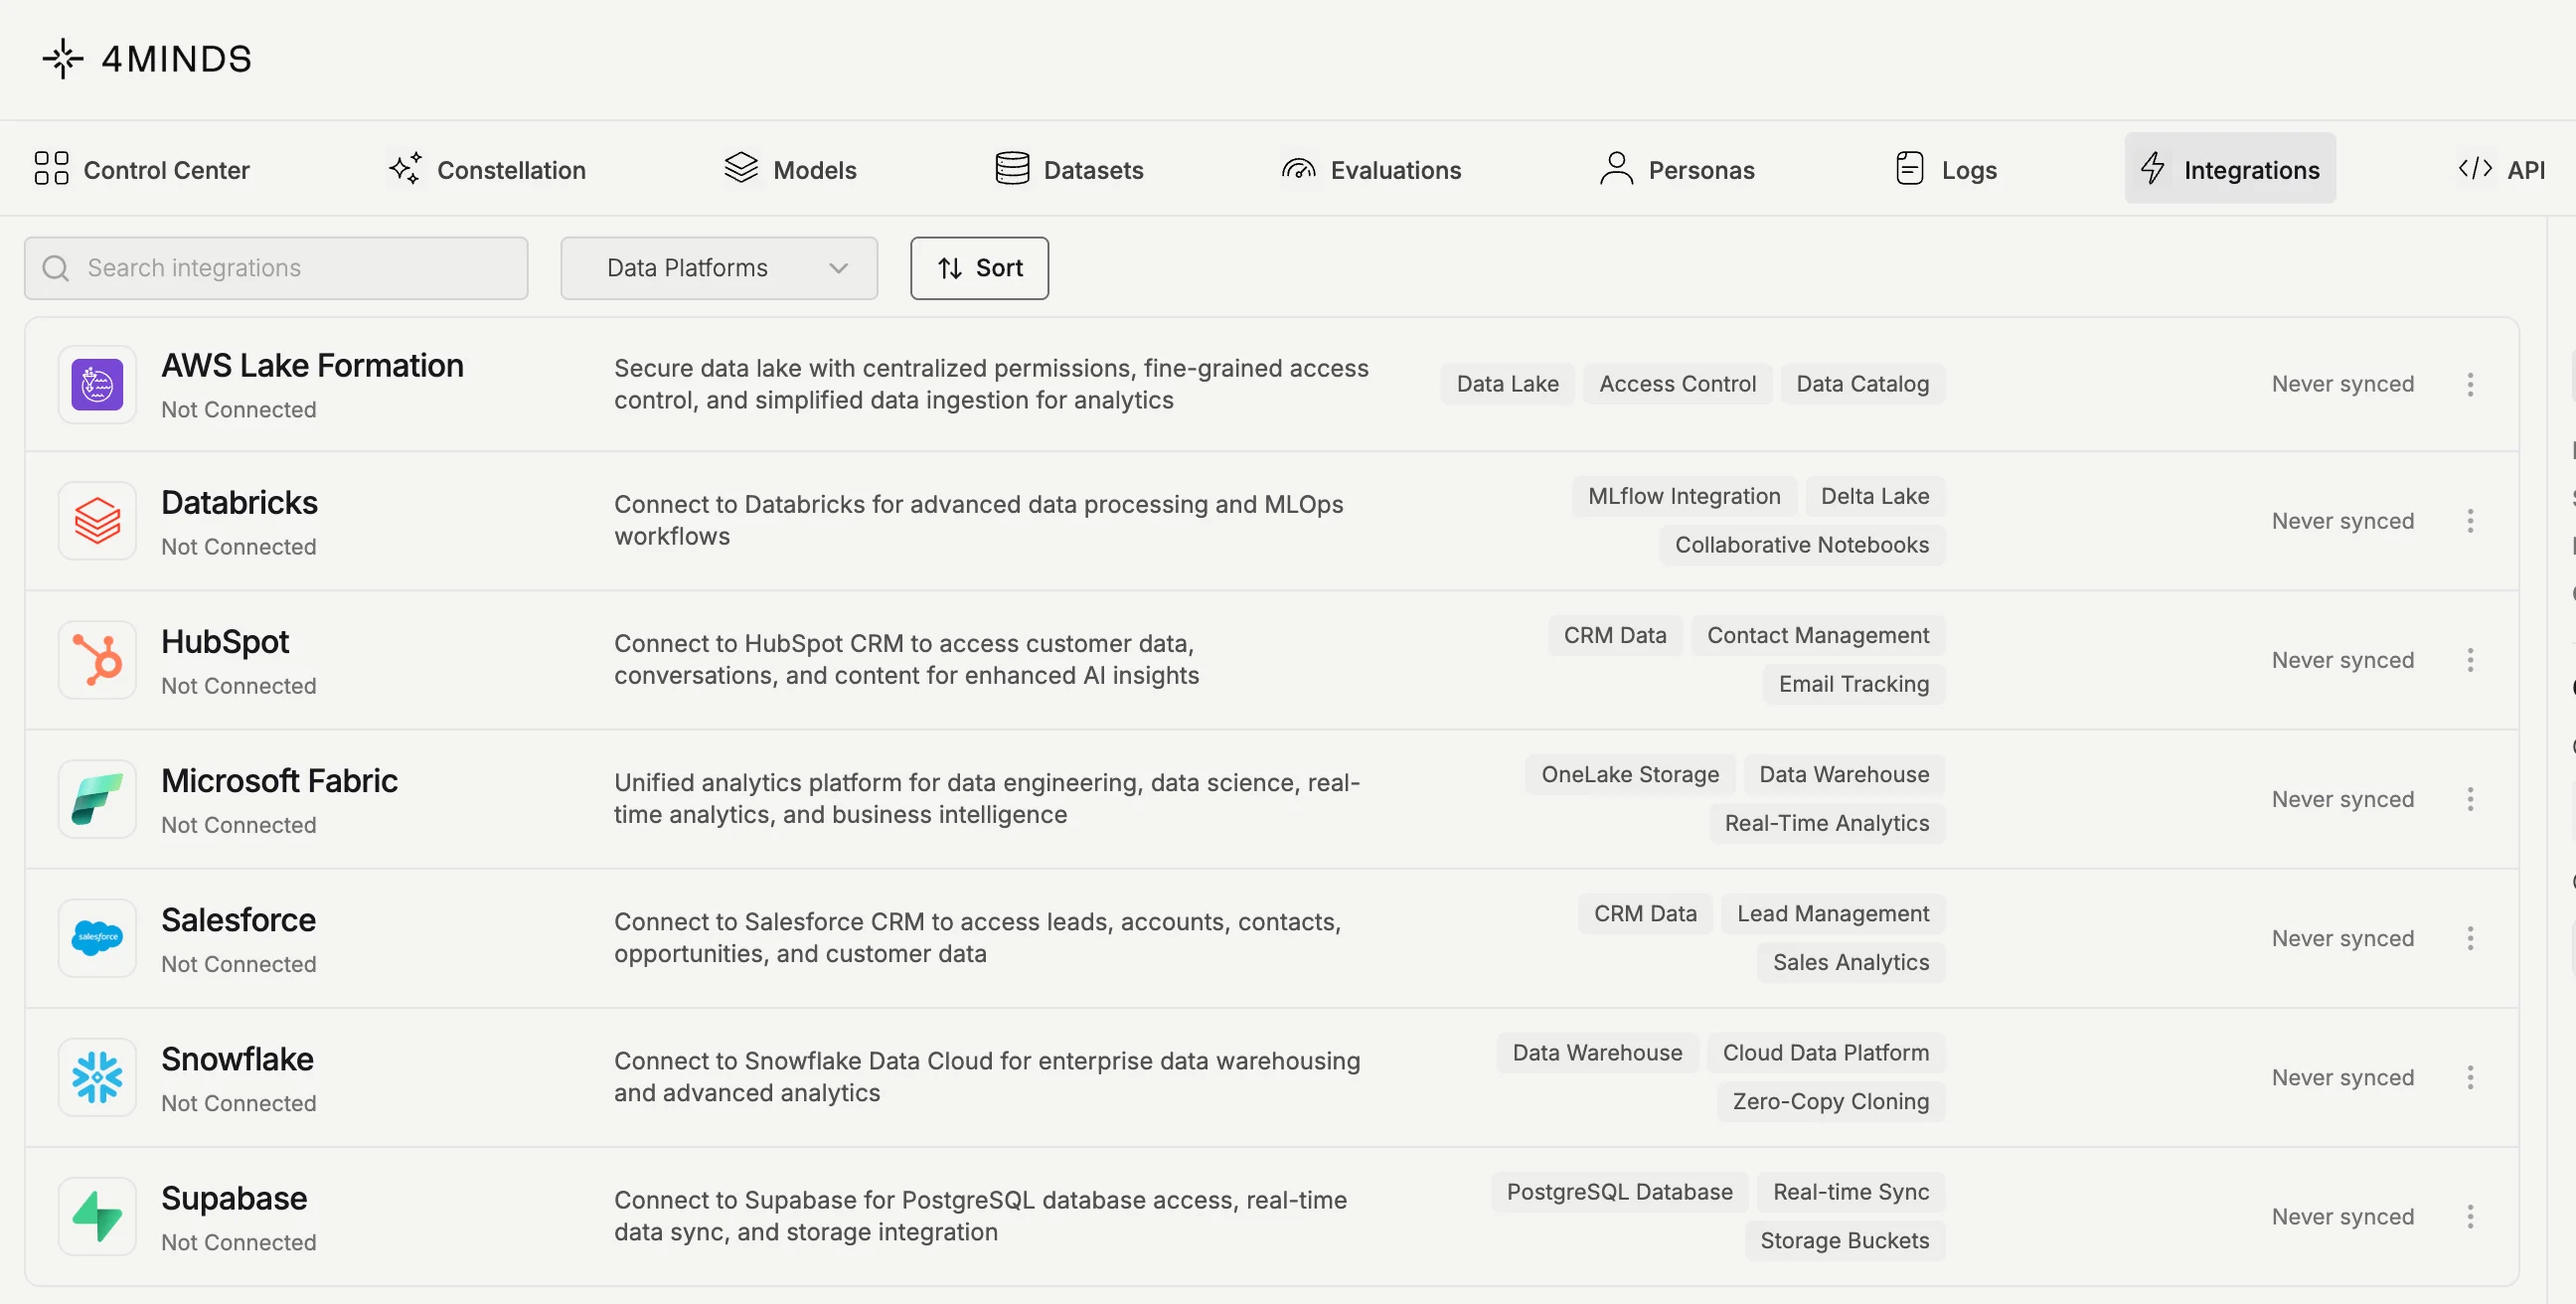Click the Storage Buckets tag
The image size is (2576, 1304).
1845,1240
